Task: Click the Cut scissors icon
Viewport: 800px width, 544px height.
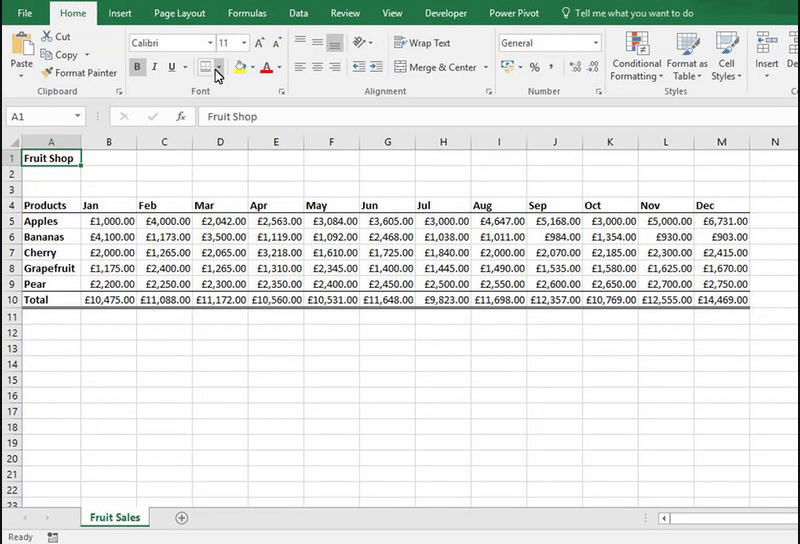Action: 47,37
